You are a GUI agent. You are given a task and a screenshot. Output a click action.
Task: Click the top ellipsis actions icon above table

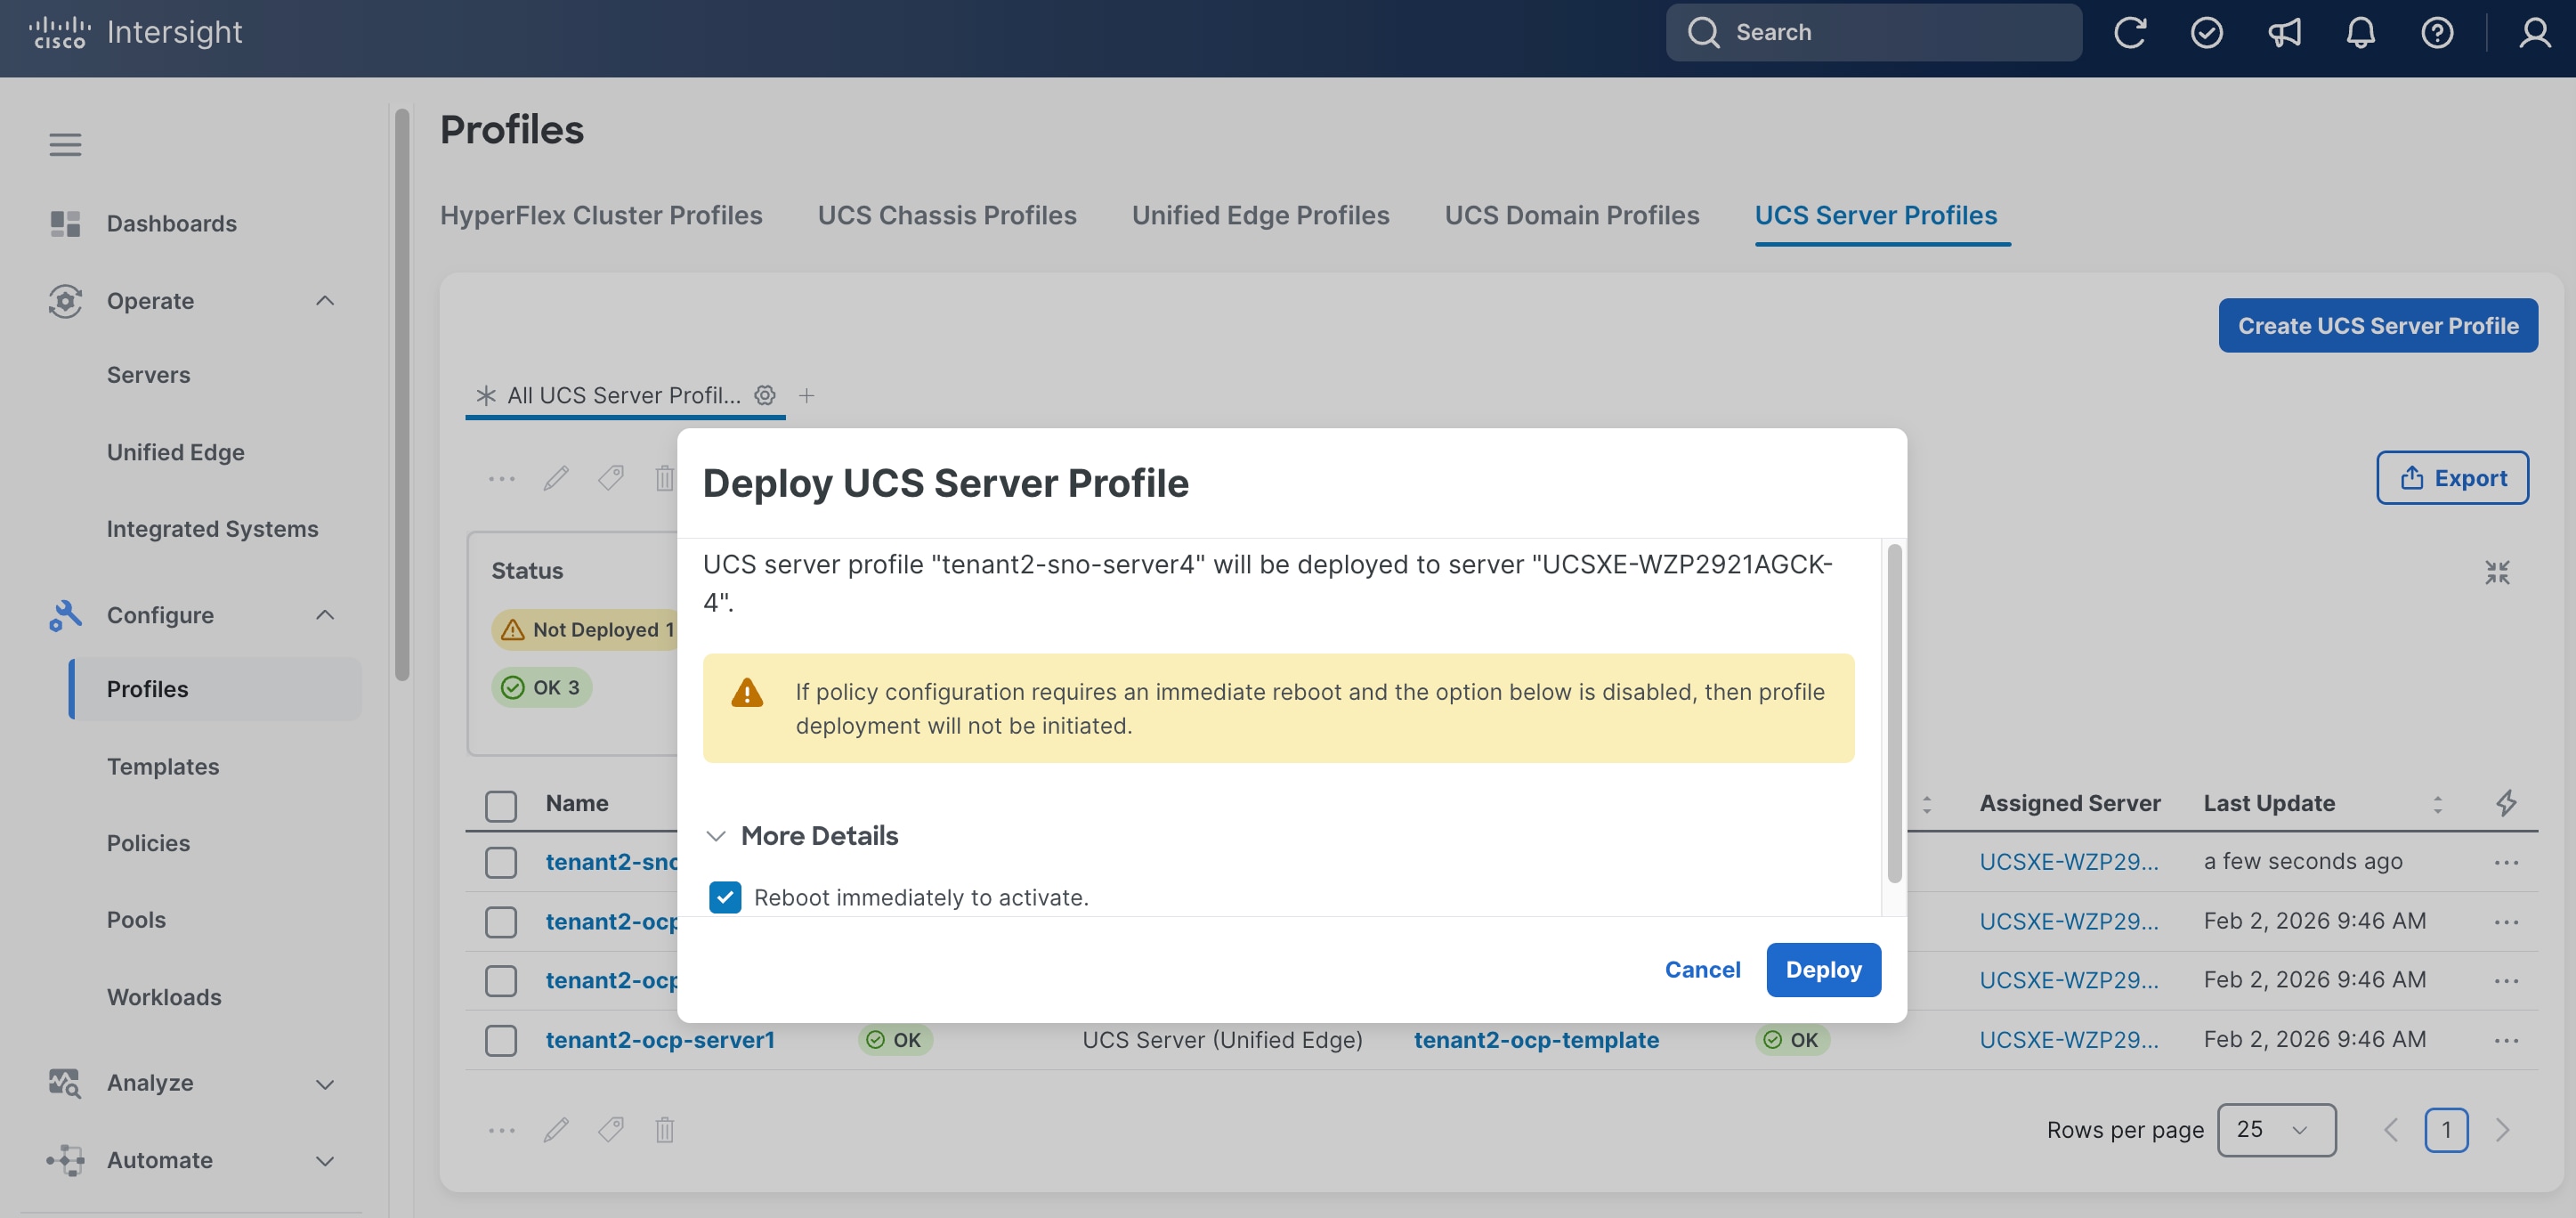(x=502, y=478)
